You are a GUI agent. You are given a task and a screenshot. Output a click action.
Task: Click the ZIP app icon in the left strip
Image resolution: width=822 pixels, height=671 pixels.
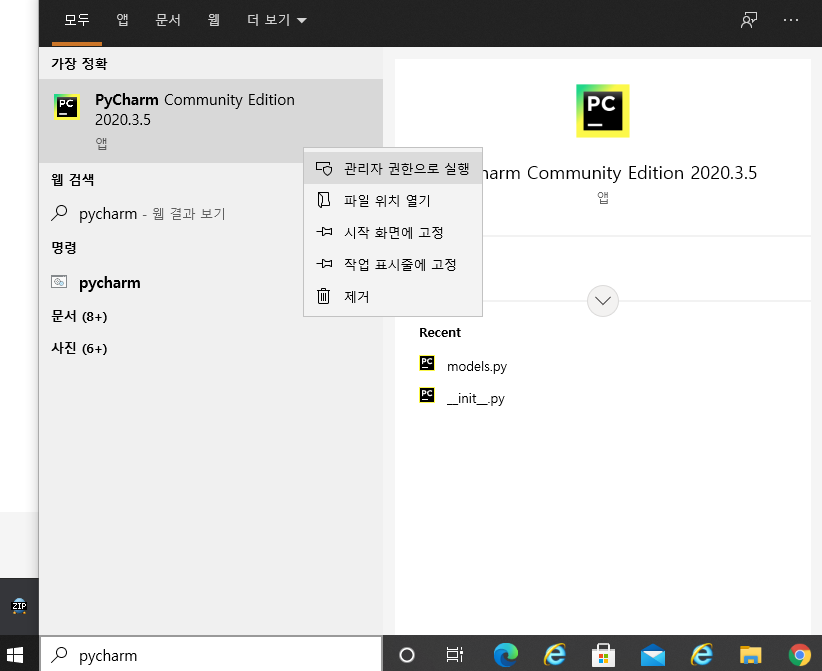click(x=19, y=605)
